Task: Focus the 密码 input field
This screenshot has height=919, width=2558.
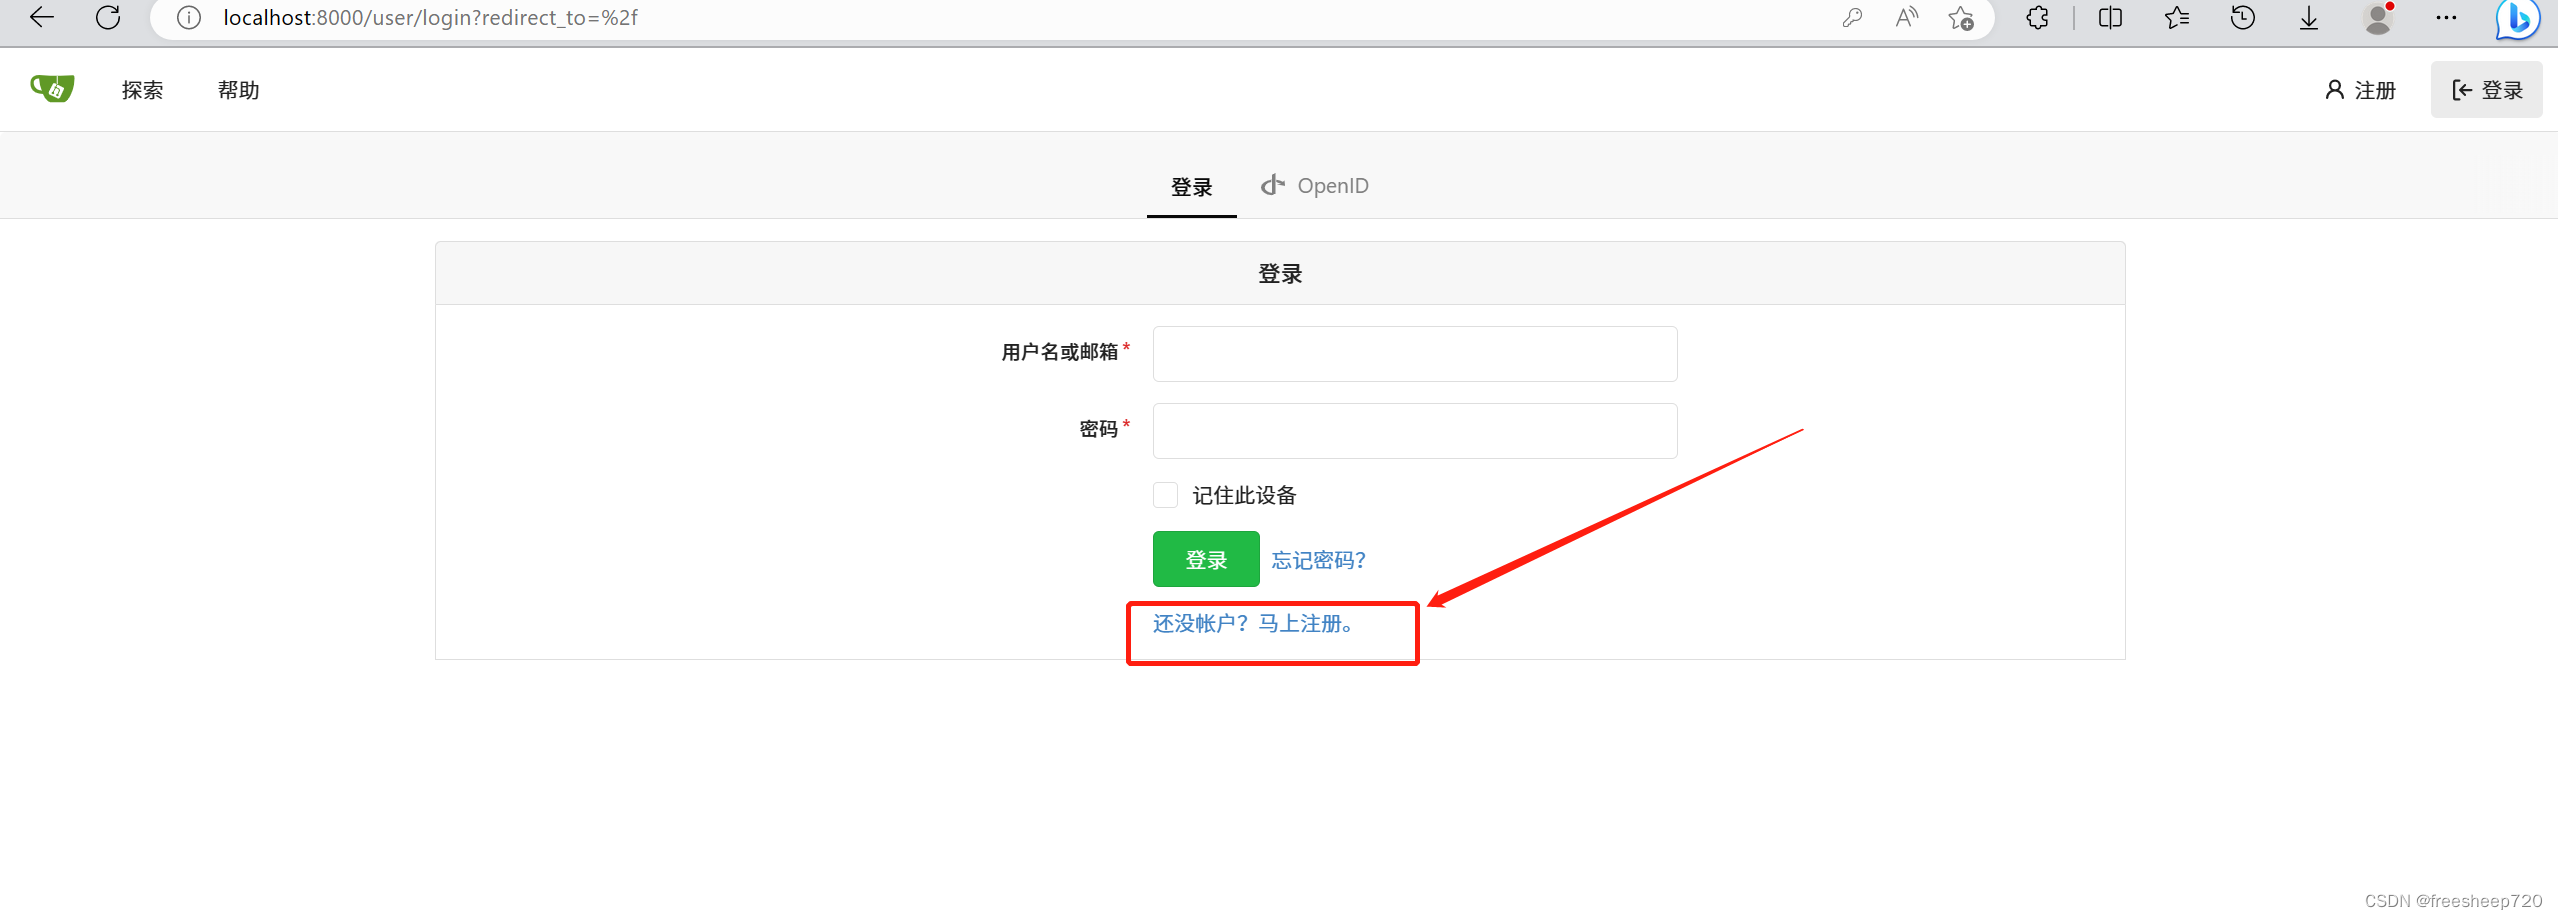Action: point(1414,431)
